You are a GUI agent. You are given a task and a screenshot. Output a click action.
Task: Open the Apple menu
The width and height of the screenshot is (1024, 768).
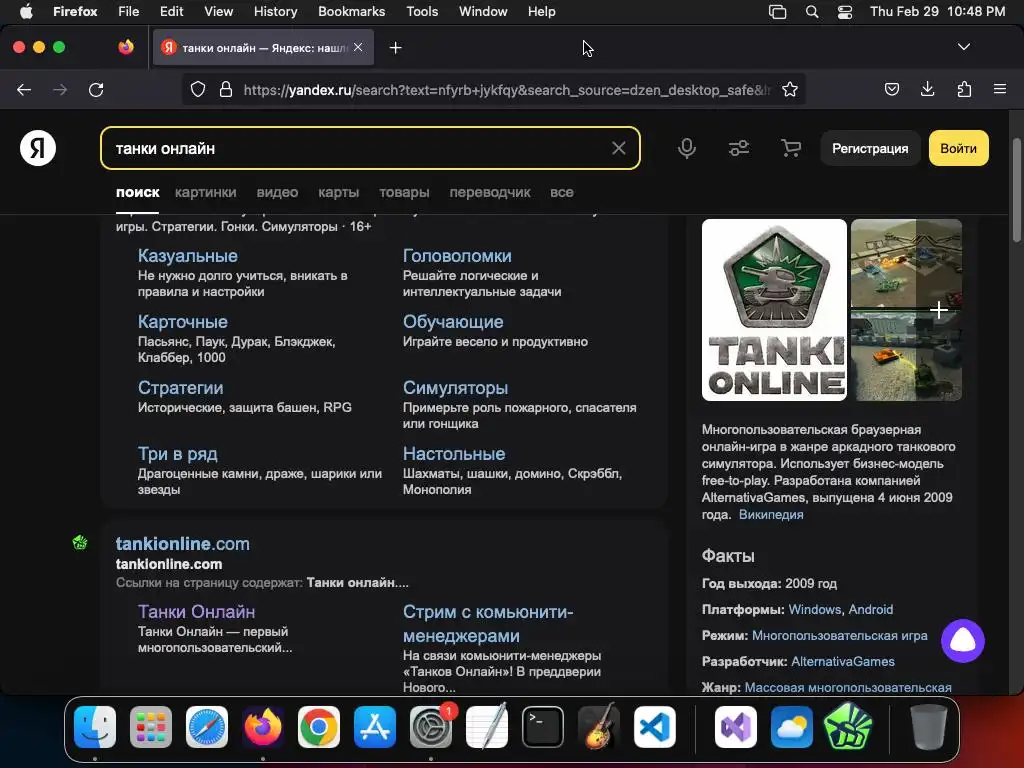pyautogui.click(x=26, y=11)
